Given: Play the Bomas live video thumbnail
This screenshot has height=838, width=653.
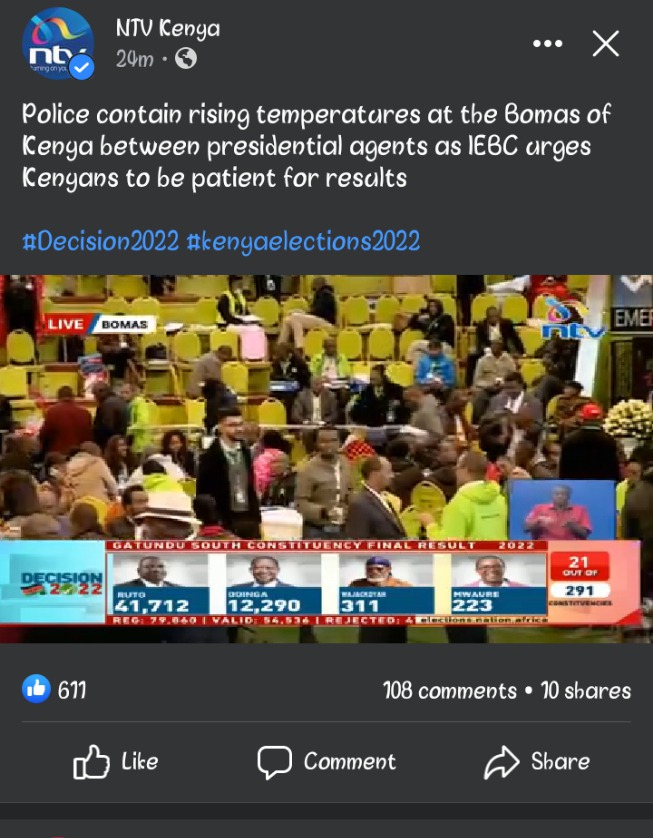Looking at the screenshot, I should click(x=326, y=459).
